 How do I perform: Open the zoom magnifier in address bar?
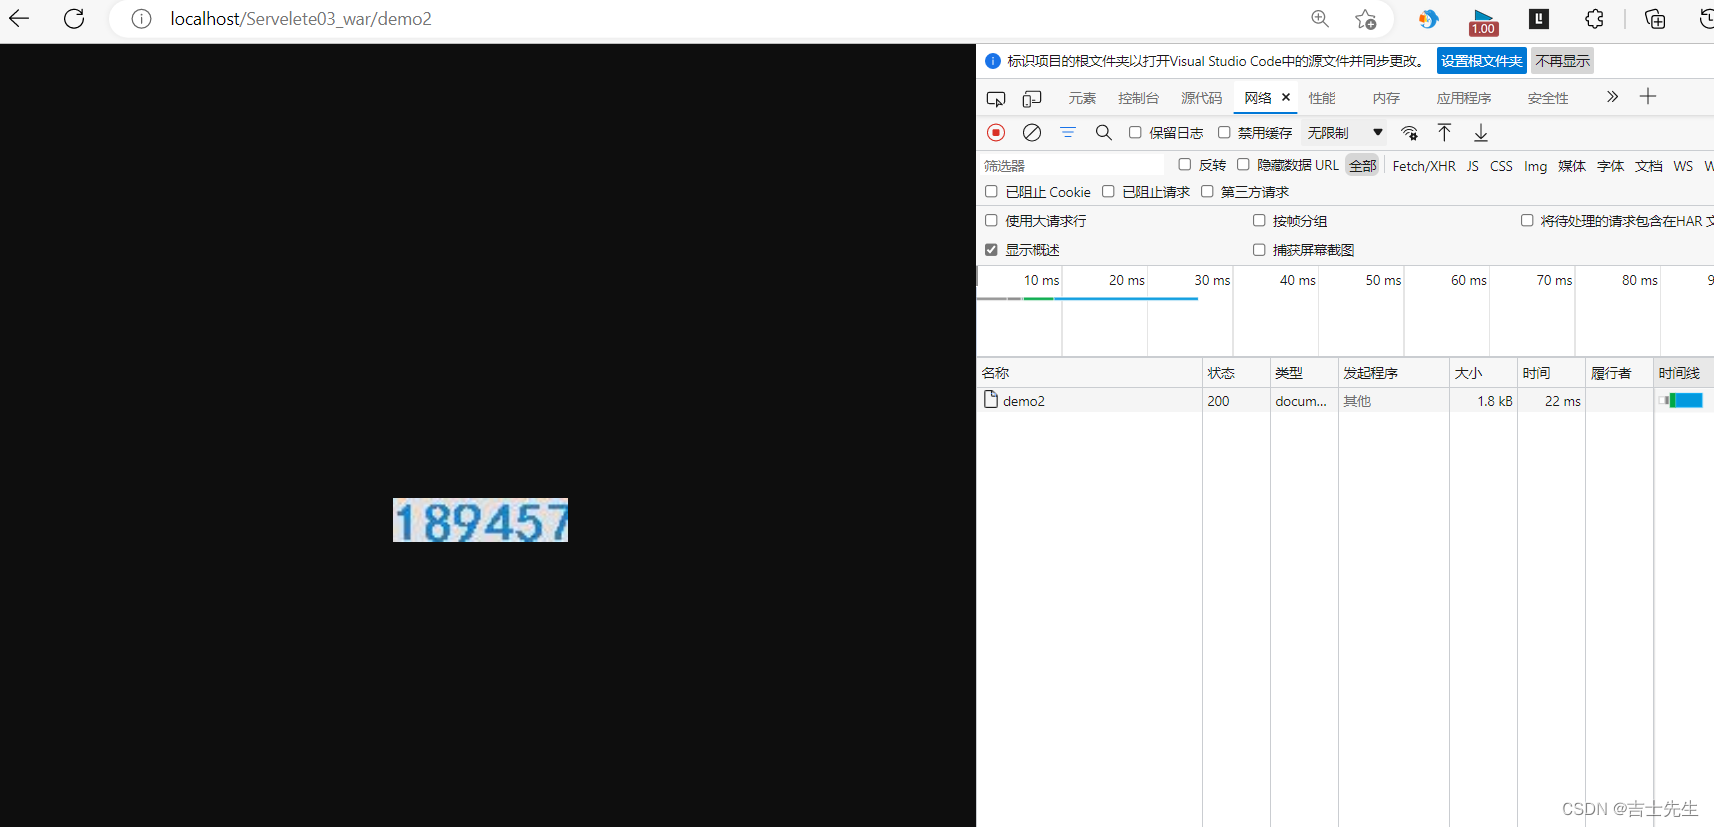tap(1320, 19)
